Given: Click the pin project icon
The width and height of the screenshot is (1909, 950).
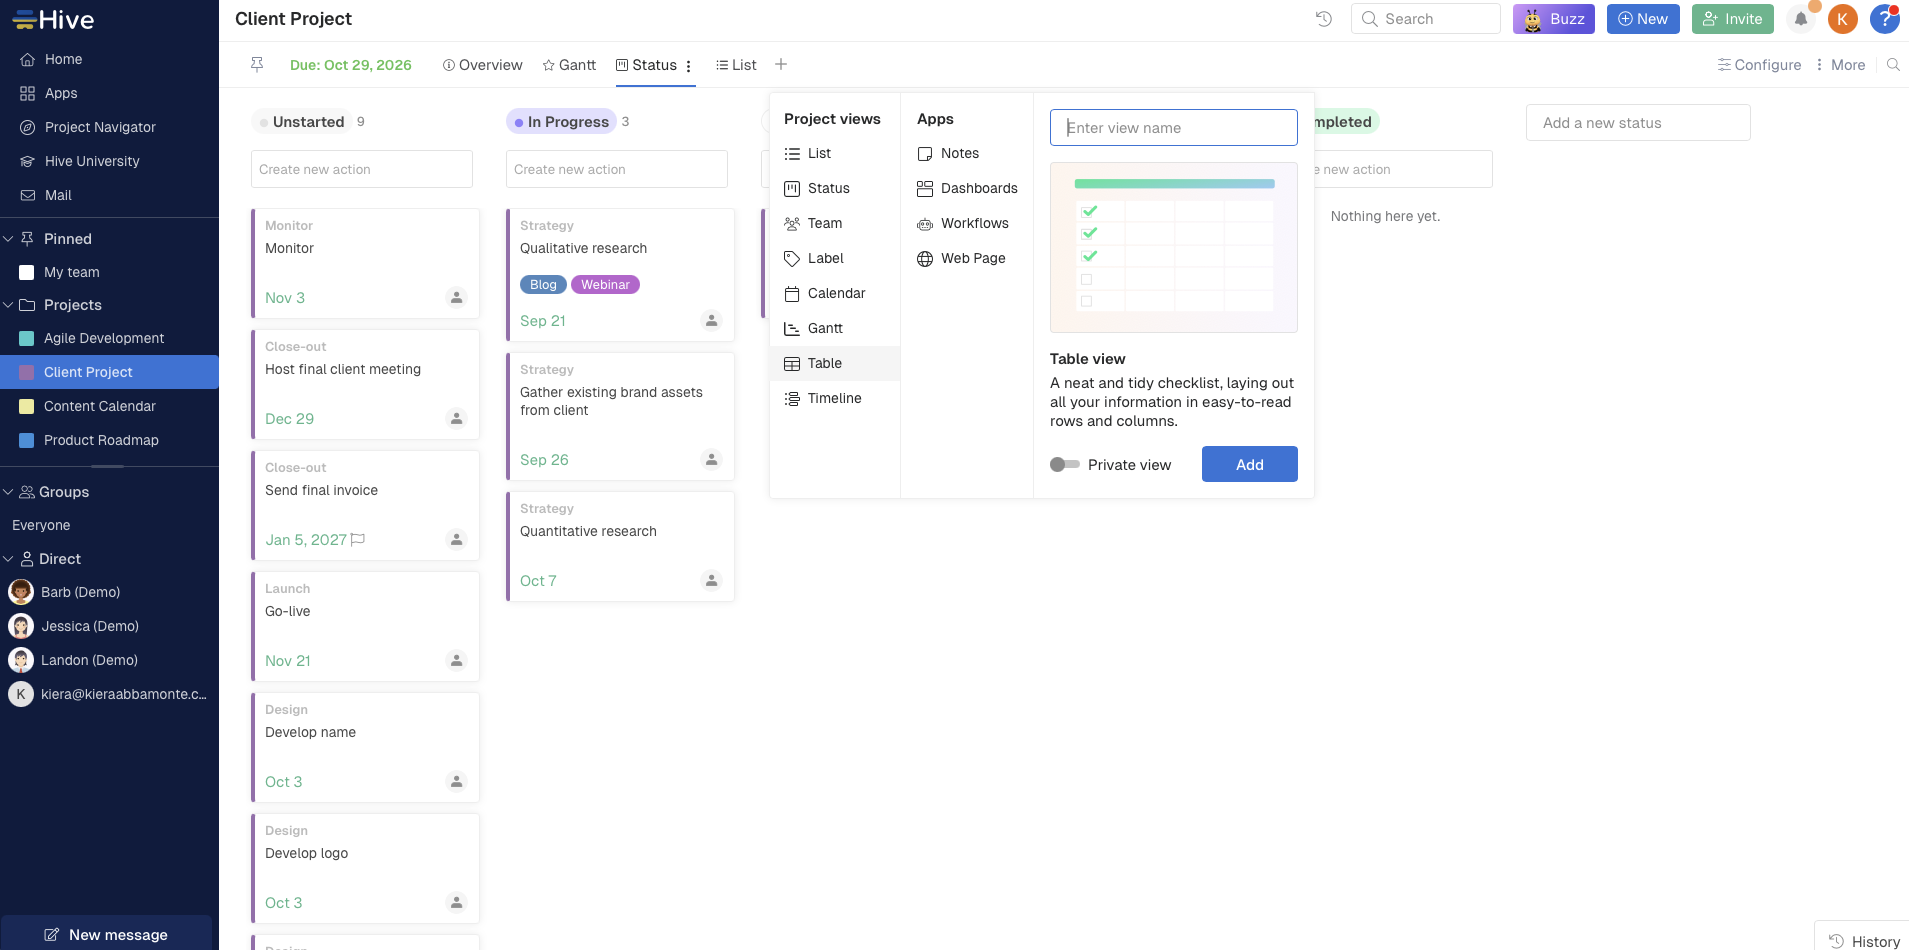Looking at the screenshot, I should tap(257, 65).
